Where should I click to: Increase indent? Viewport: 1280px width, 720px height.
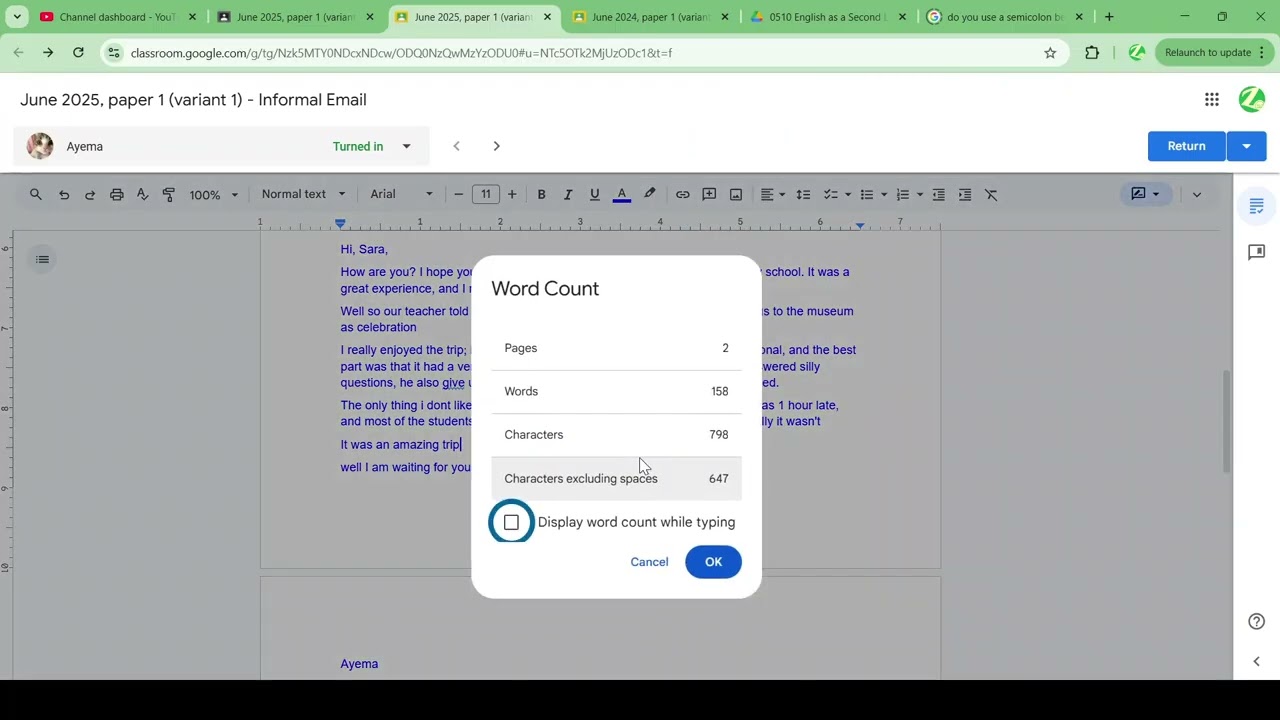click(x=965, y=194)
